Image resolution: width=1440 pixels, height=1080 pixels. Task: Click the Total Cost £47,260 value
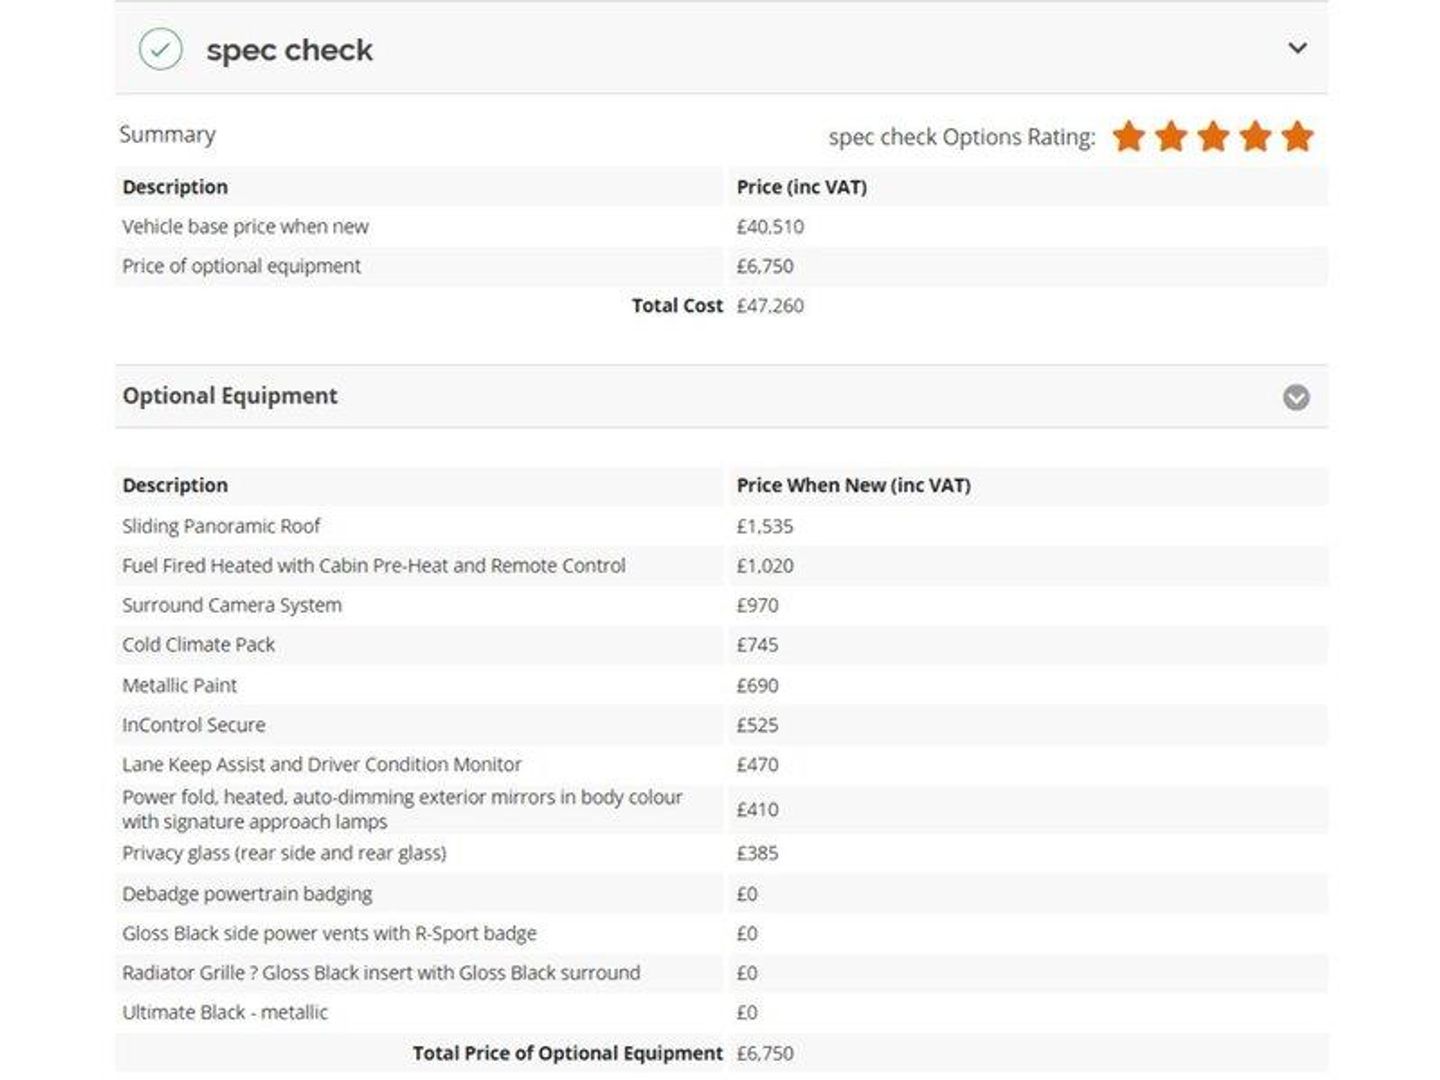tap(770, 306)
